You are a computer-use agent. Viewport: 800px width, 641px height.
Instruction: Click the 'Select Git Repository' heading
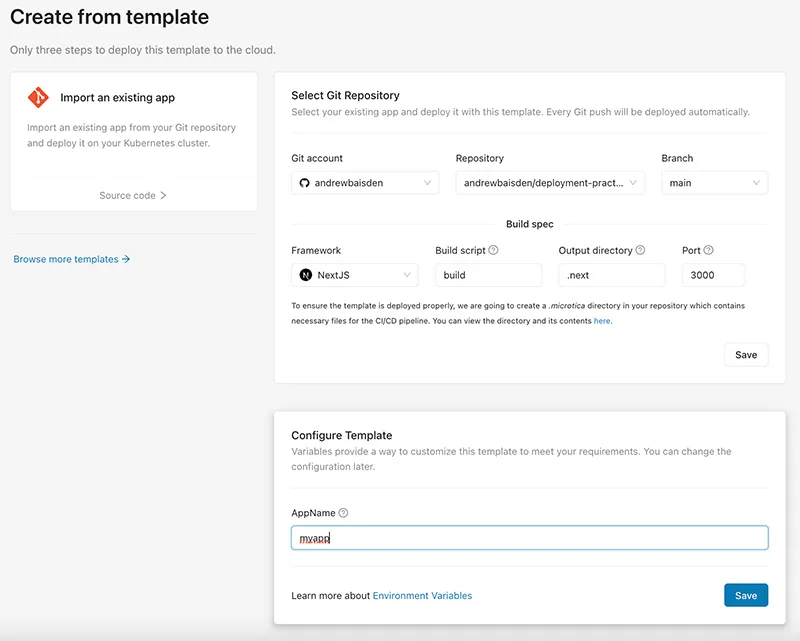(345, 95)
